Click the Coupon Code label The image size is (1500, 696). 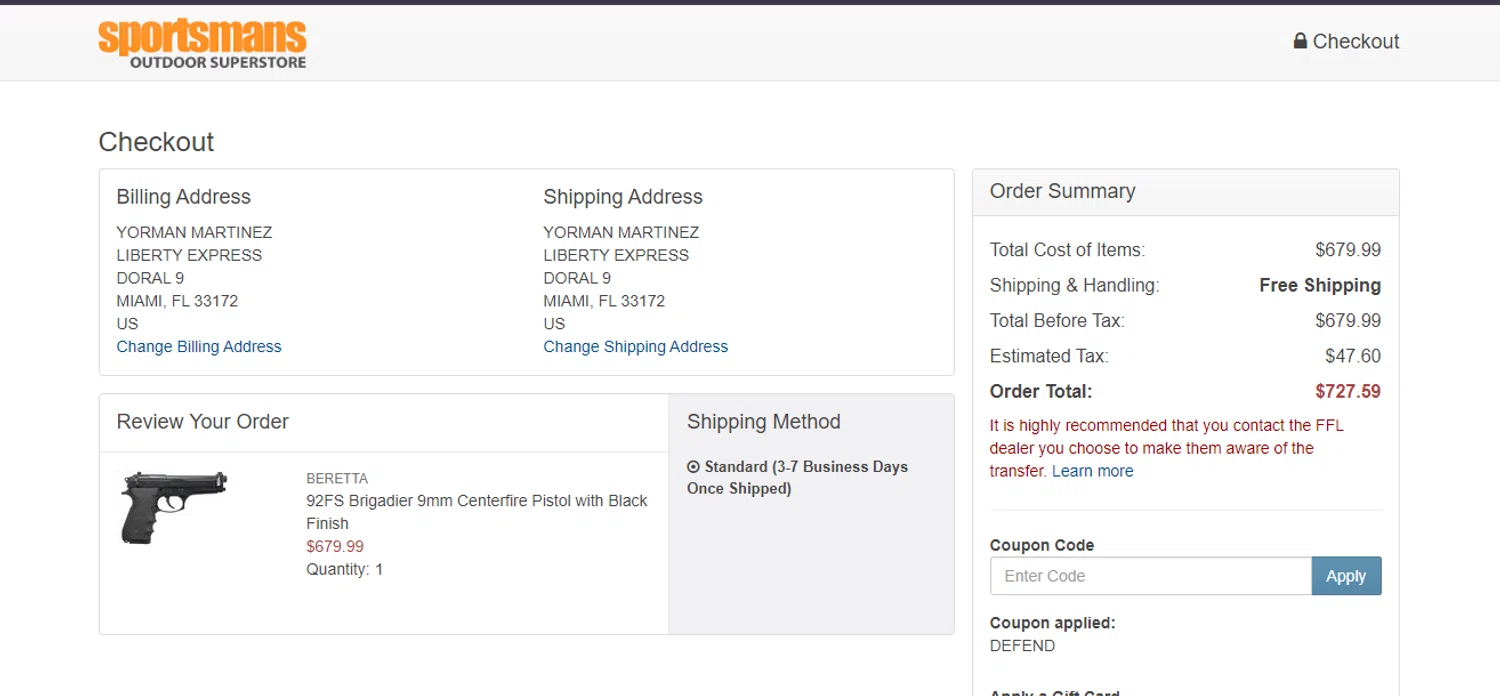coord(1042,546)
